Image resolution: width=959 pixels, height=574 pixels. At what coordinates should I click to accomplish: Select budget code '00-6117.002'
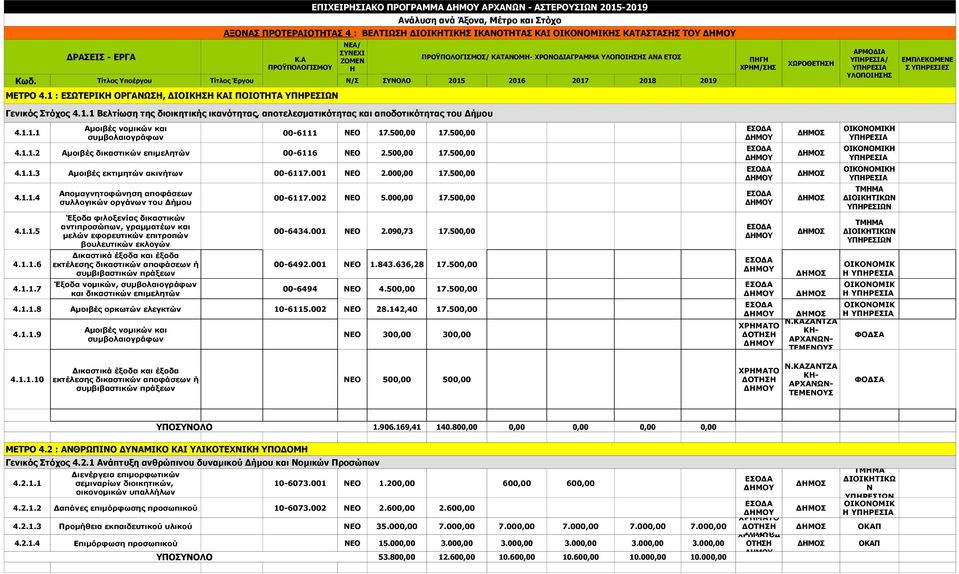pyautogui.click(x=300, y=198)
